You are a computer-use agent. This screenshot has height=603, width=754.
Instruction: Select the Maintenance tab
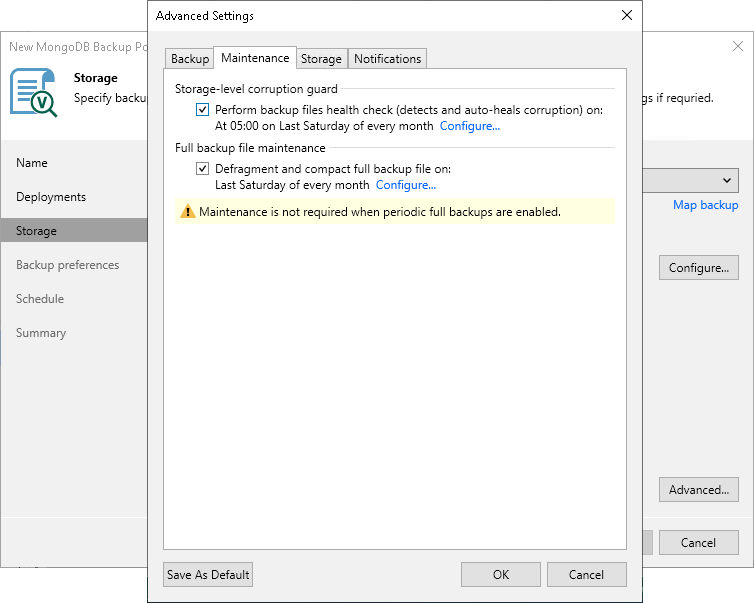255,58
